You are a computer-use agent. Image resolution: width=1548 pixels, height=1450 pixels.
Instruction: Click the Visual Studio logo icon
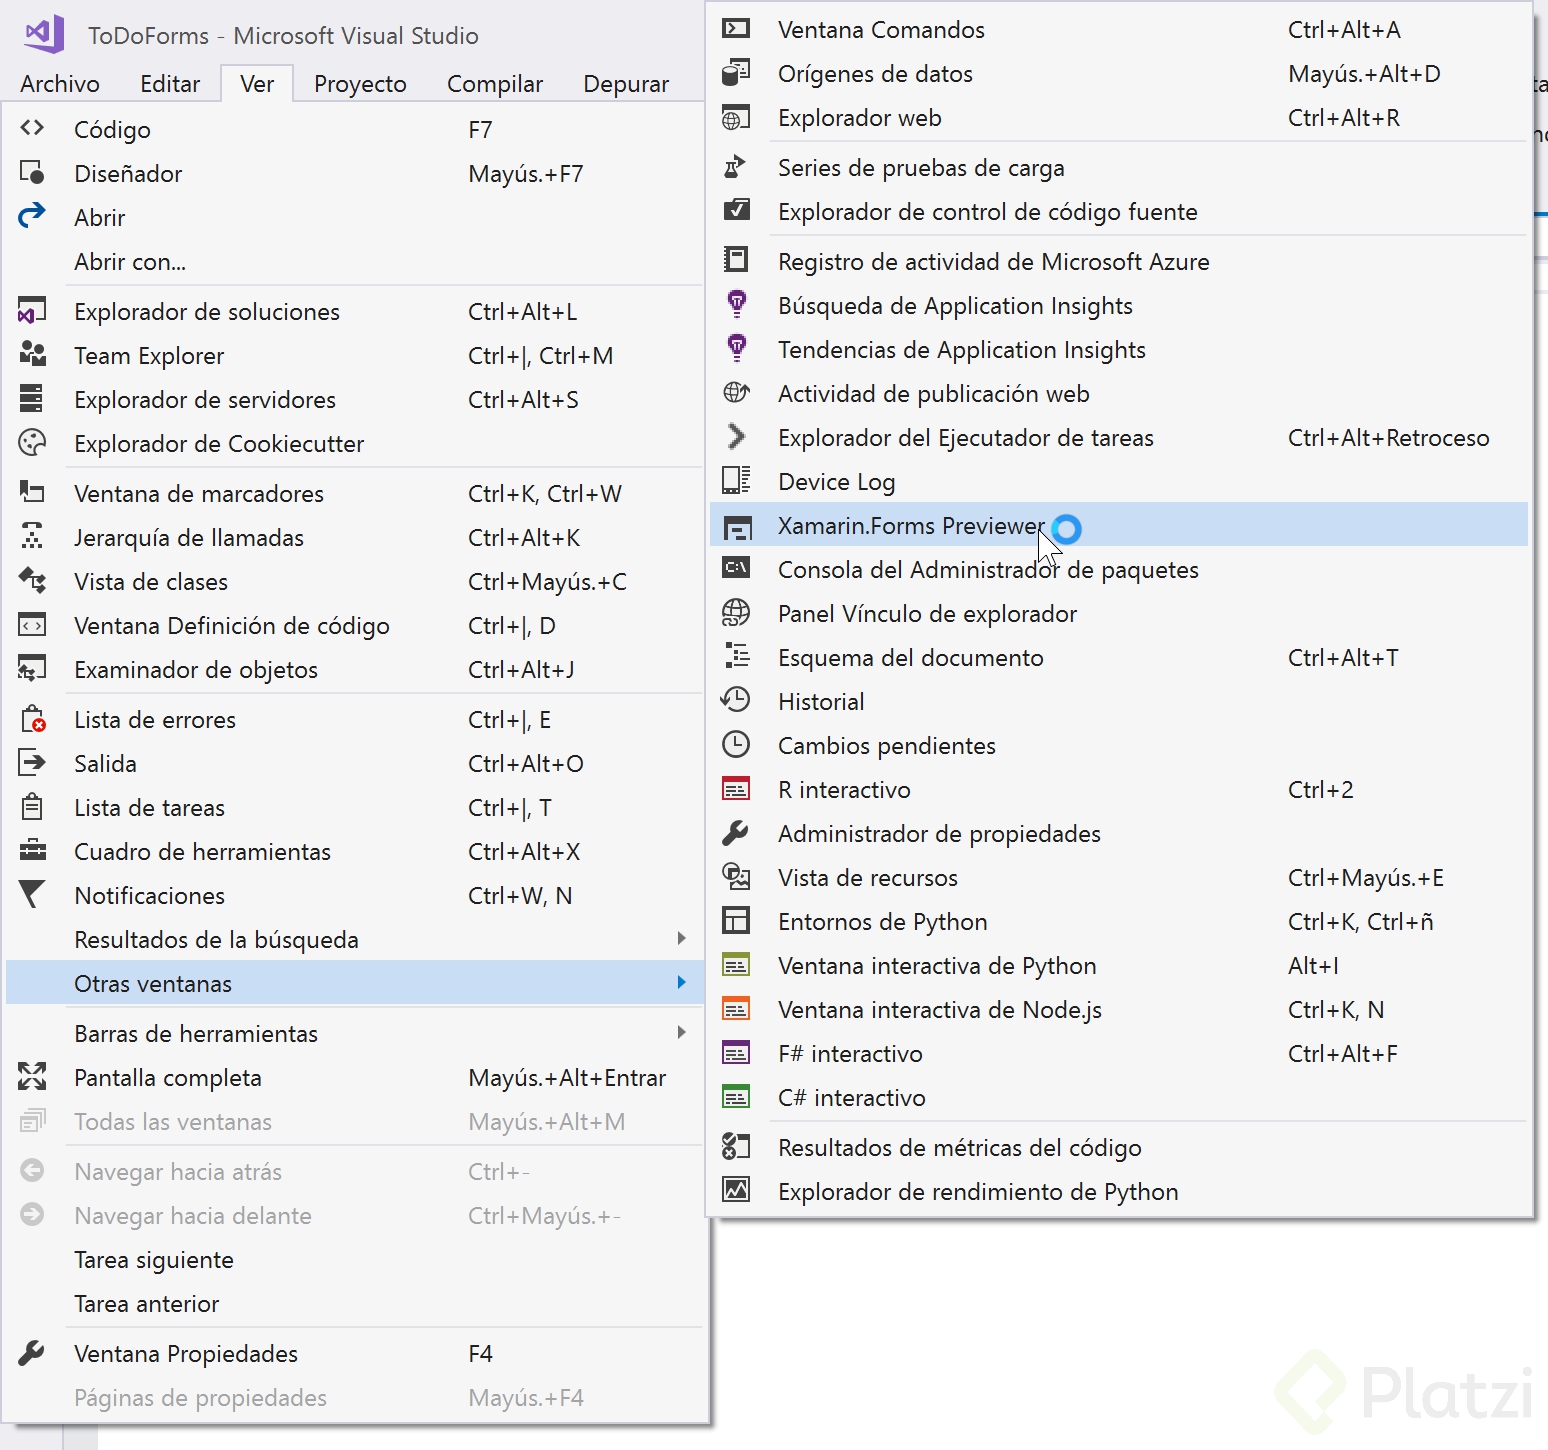[x=44, y=33]
